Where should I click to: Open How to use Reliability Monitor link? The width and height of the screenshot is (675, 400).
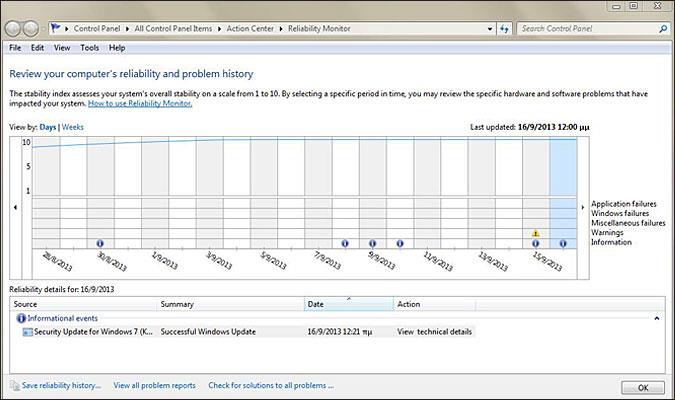point(138,104)
